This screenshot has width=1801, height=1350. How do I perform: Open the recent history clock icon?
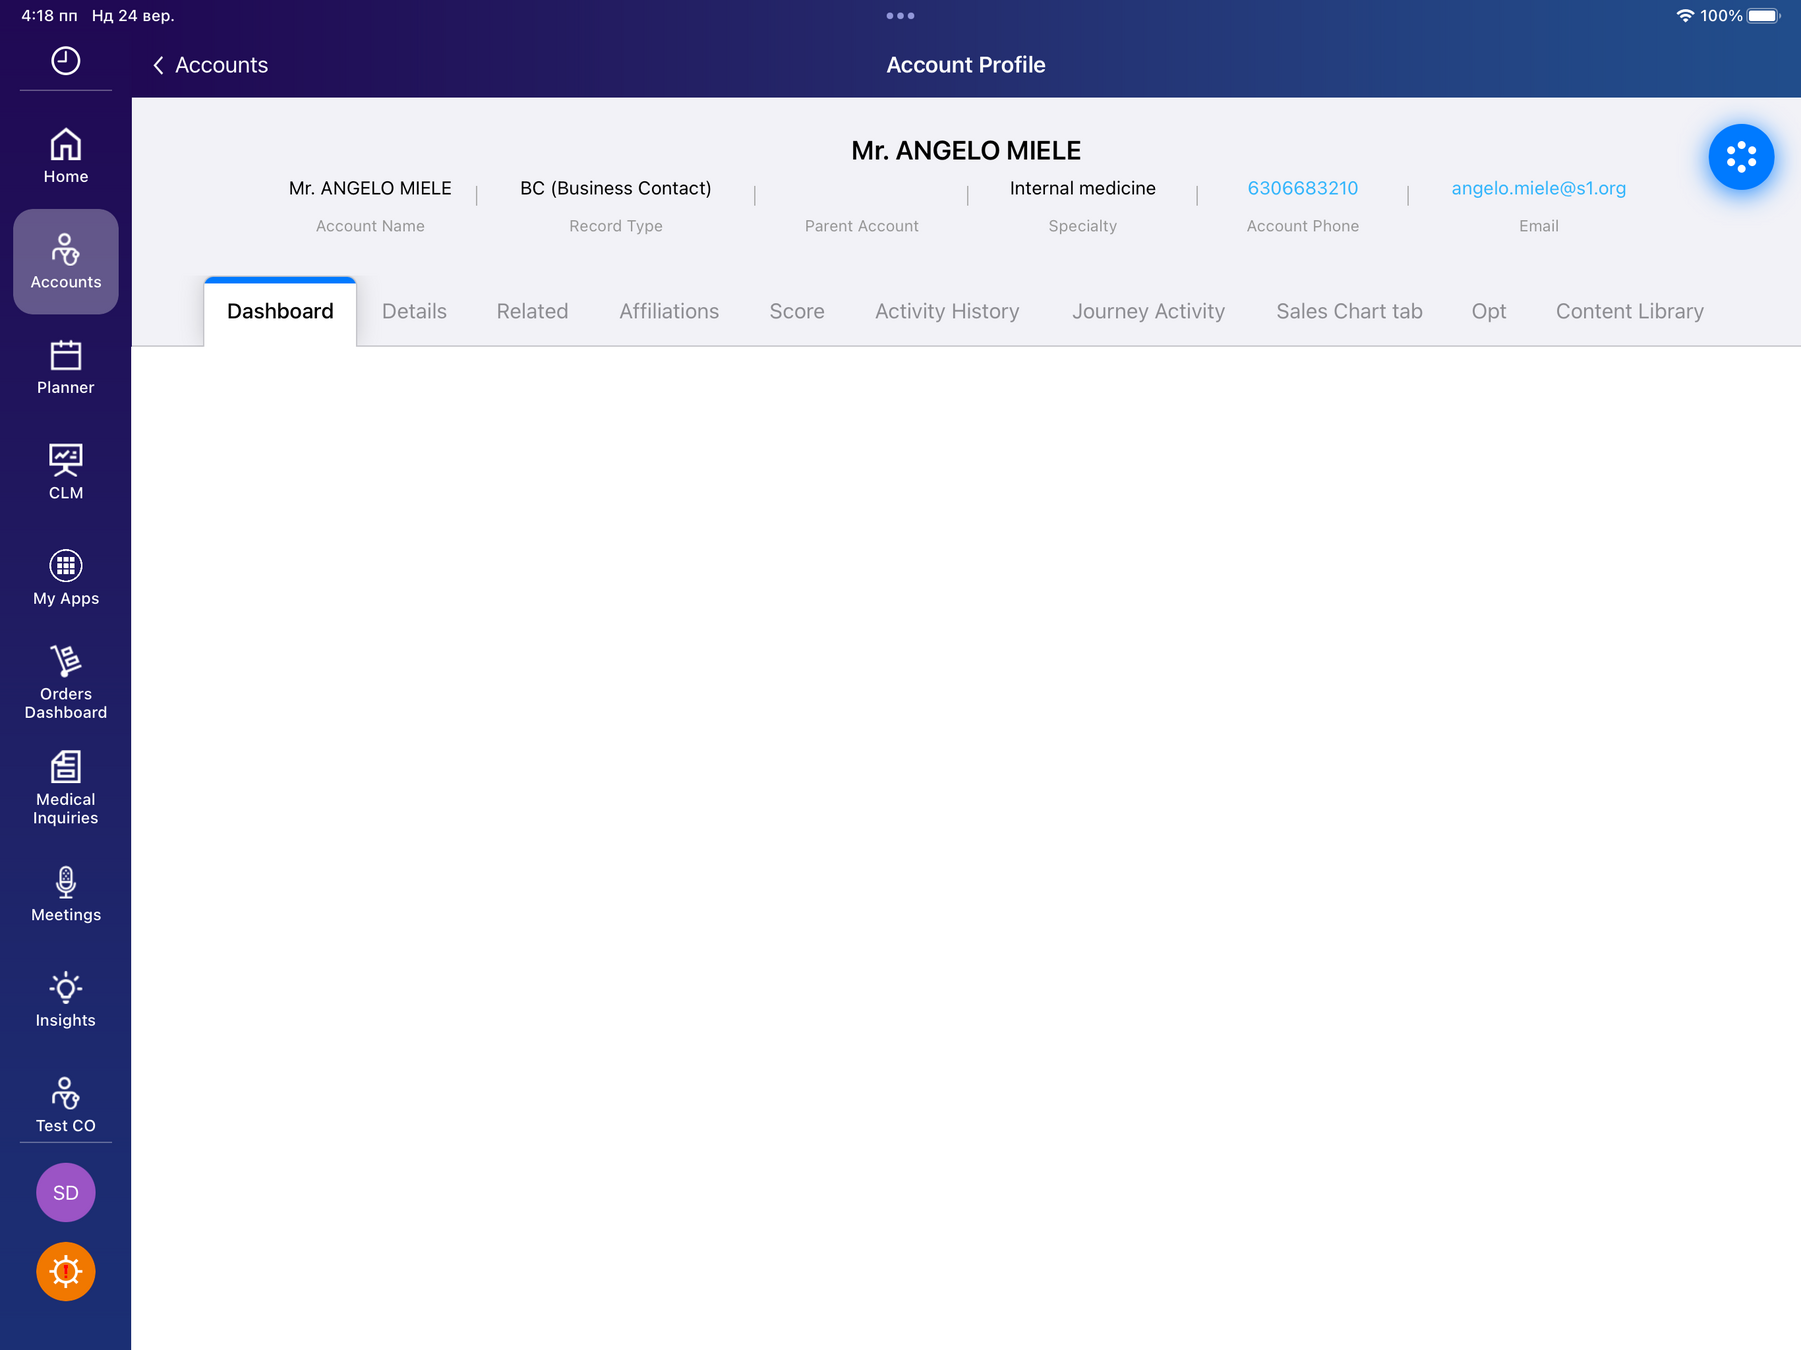(65, 61)
